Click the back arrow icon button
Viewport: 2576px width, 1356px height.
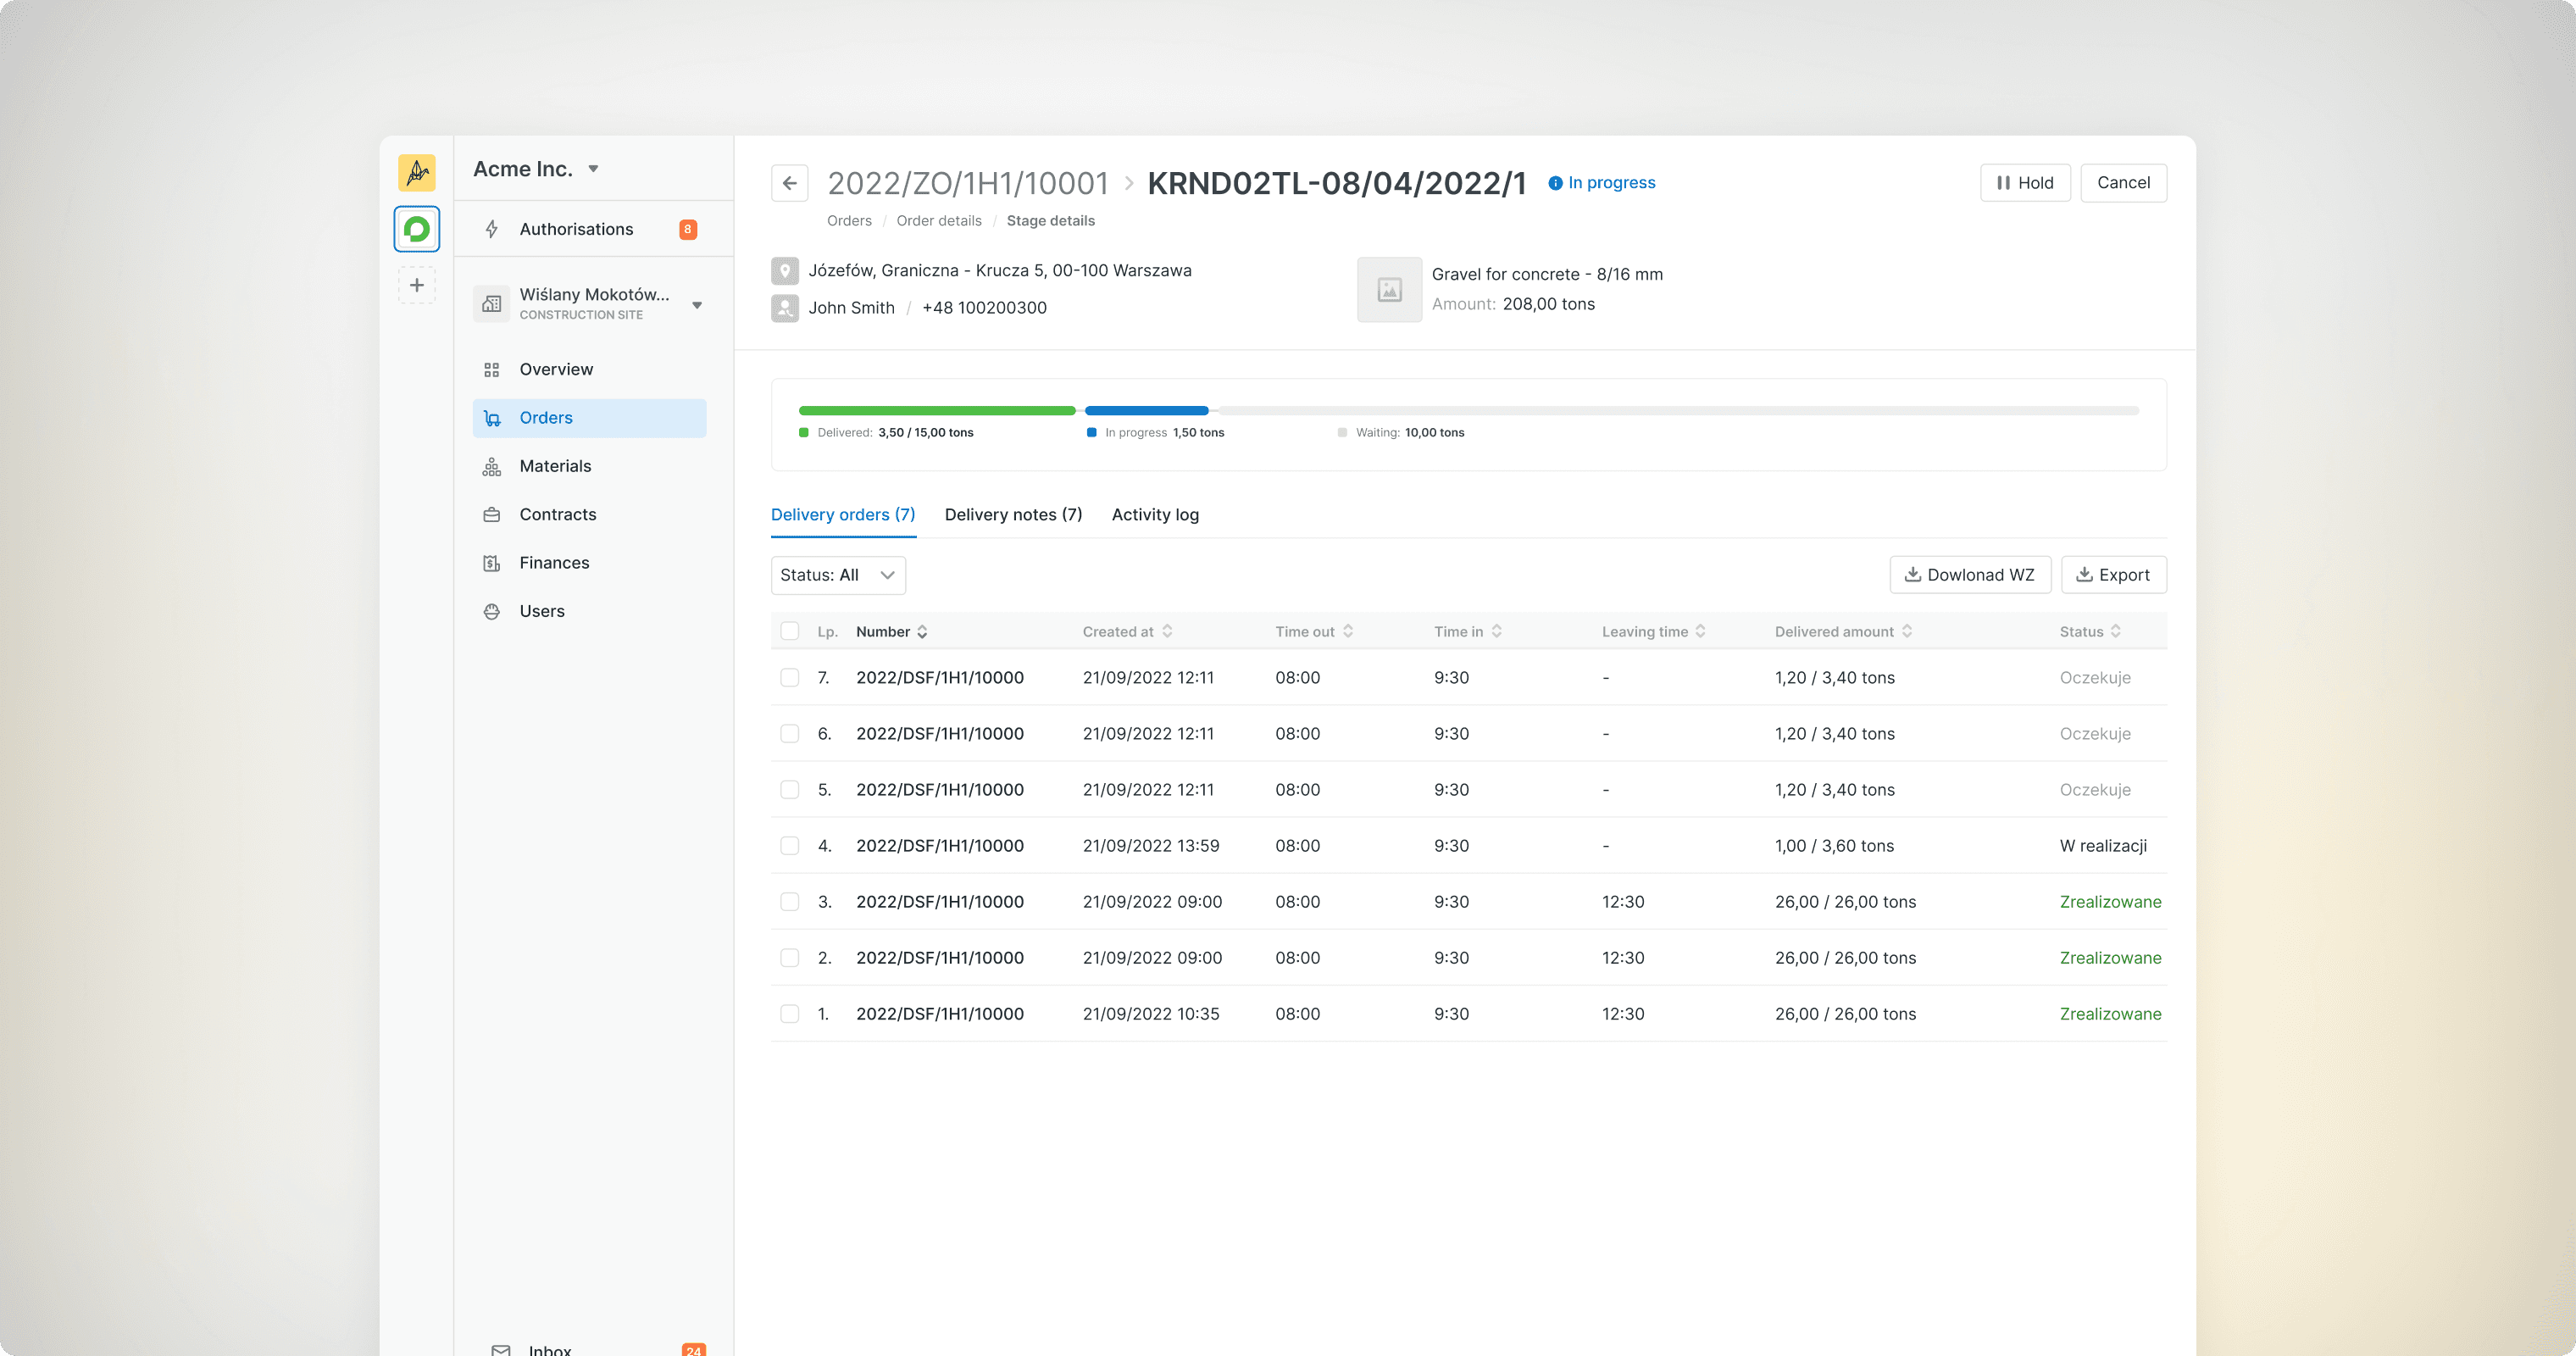pos(789,183)
